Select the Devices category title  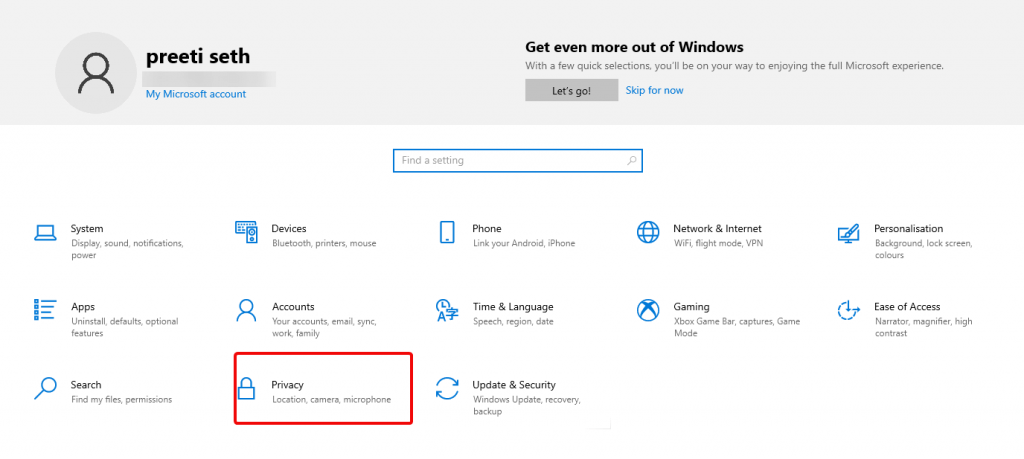[289, 229]
